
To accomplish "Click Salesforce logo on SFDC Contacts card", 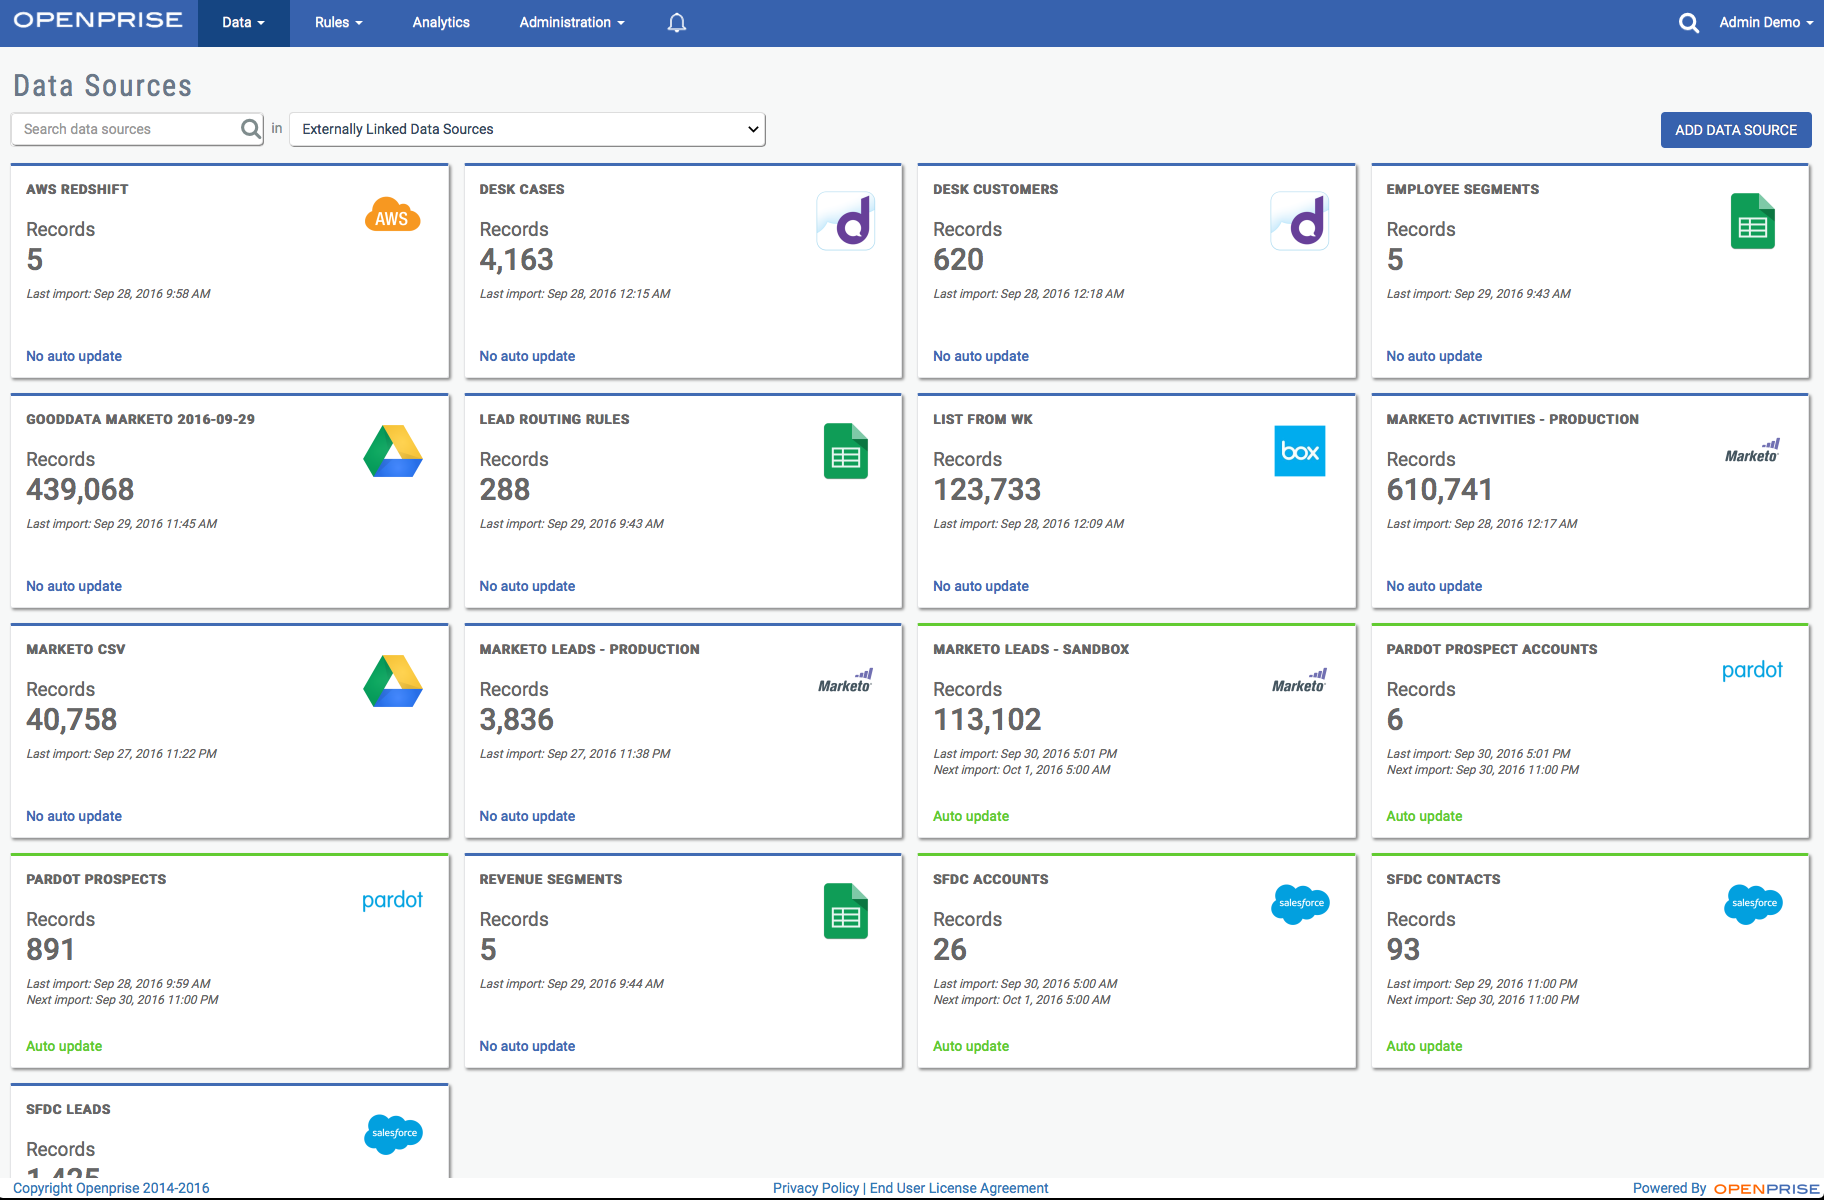I will coord(1753,904).
